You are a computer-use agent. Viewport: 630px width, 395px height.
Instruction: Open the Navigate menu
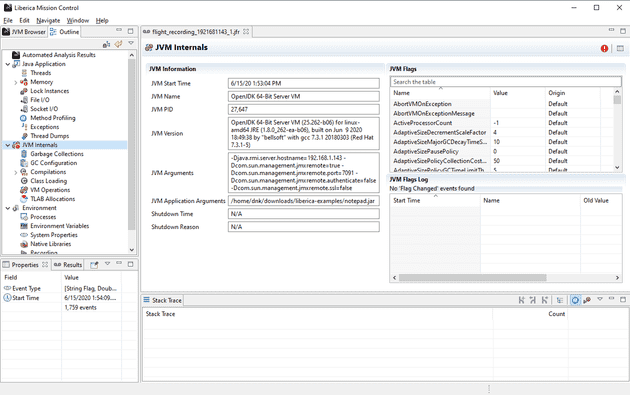coord(48,20)
